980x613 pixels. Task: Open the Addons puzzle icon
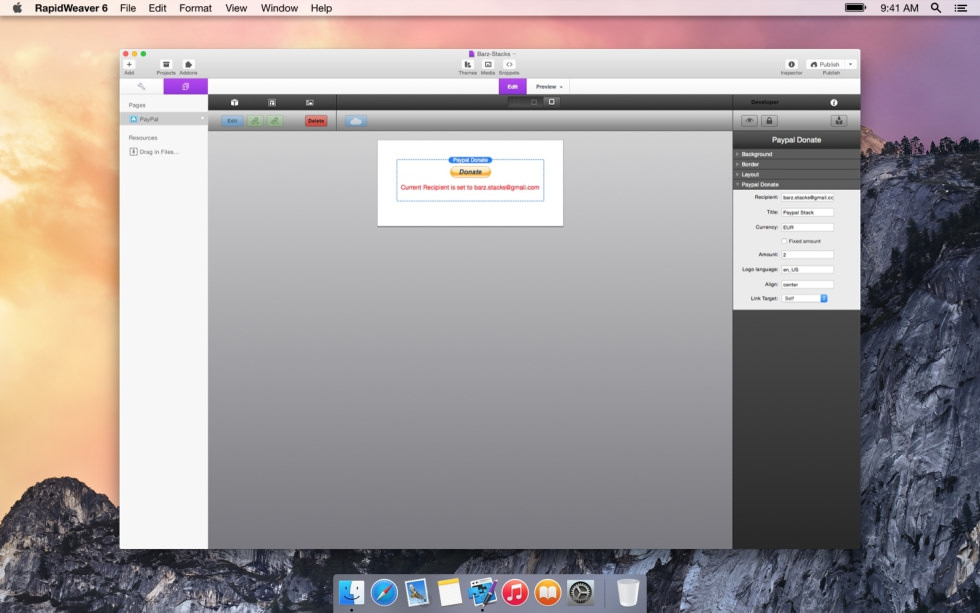click(x=188, y=64)
